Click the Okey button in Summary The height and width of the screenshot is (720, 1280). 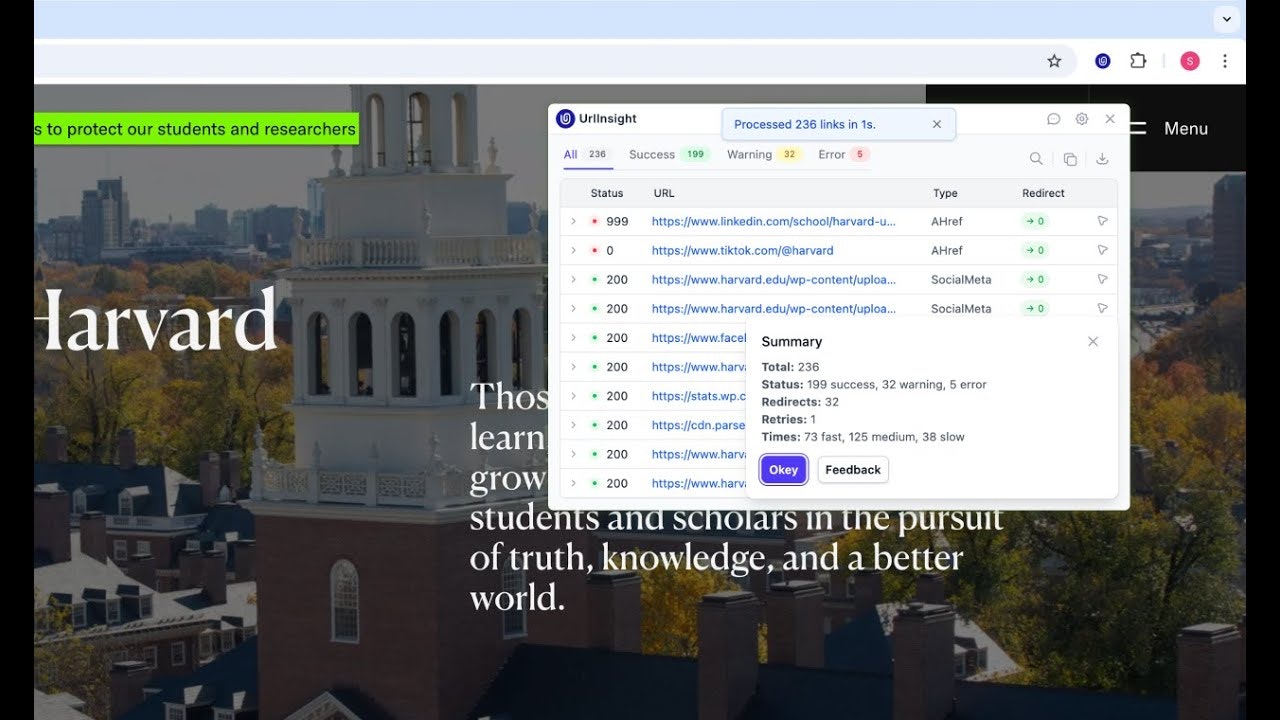point(783,470)
